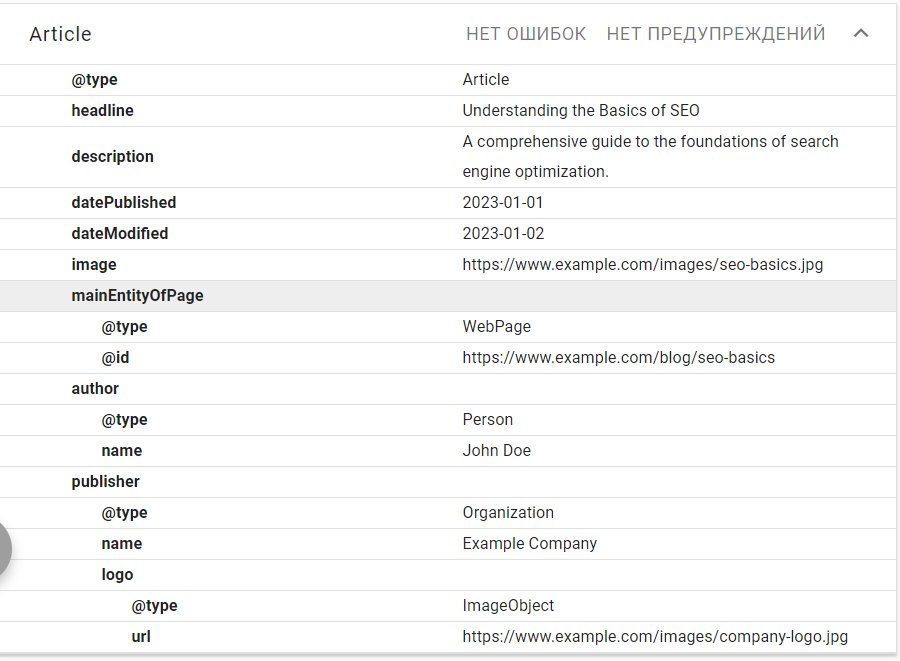Click the НЕТ ОШИБОК status label

point(526,34)
